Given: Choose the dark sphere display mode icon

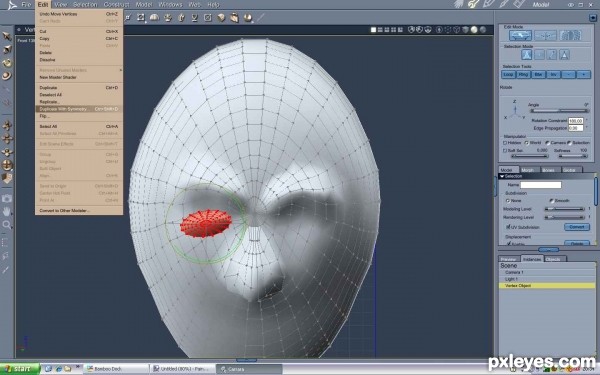Looking at the screenshot, I should click(x=483, y=29).
